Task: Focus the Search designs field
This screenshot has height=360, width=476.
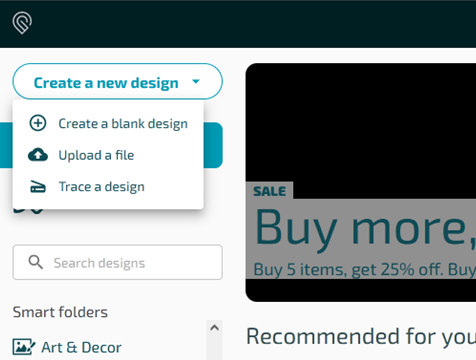Action: click(x=117, y=262)
